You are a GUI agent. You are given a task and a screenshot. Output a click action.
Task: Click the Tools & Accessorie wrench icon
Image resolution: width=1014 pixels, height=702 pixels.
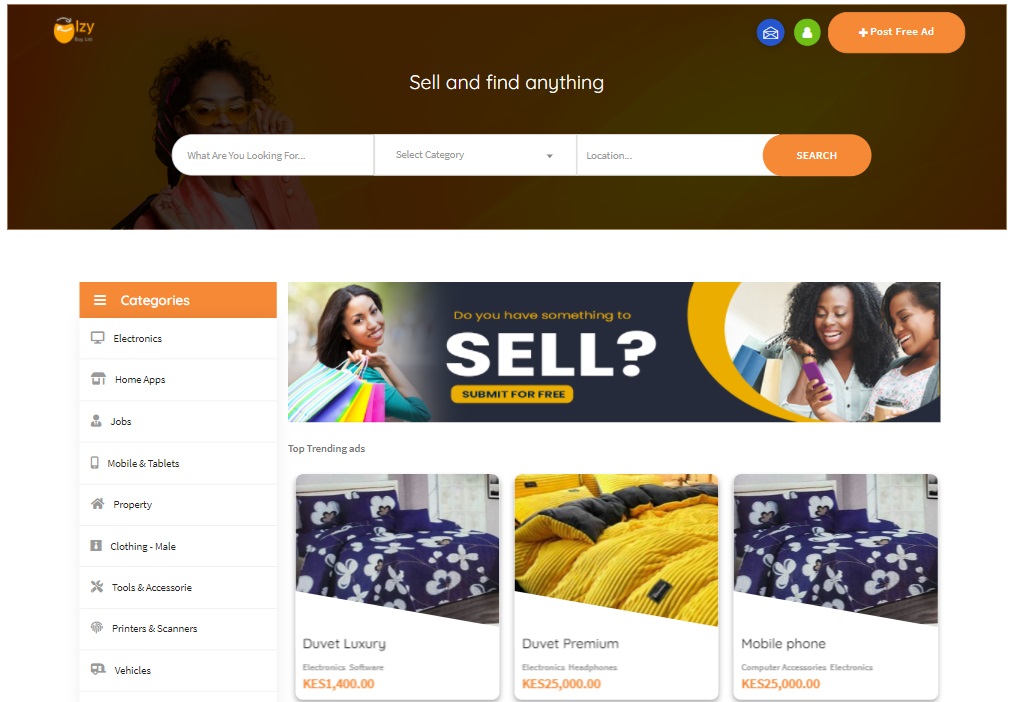point(97,587)
